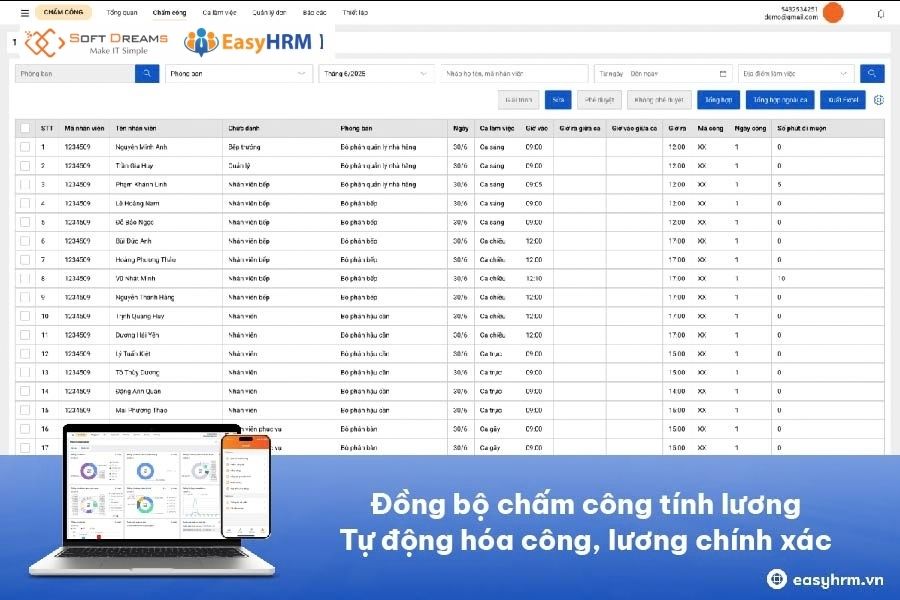Click the CHẤM CÔNG module badge
The width and height of the screenshot is (900, 600).
pos(63,12)
